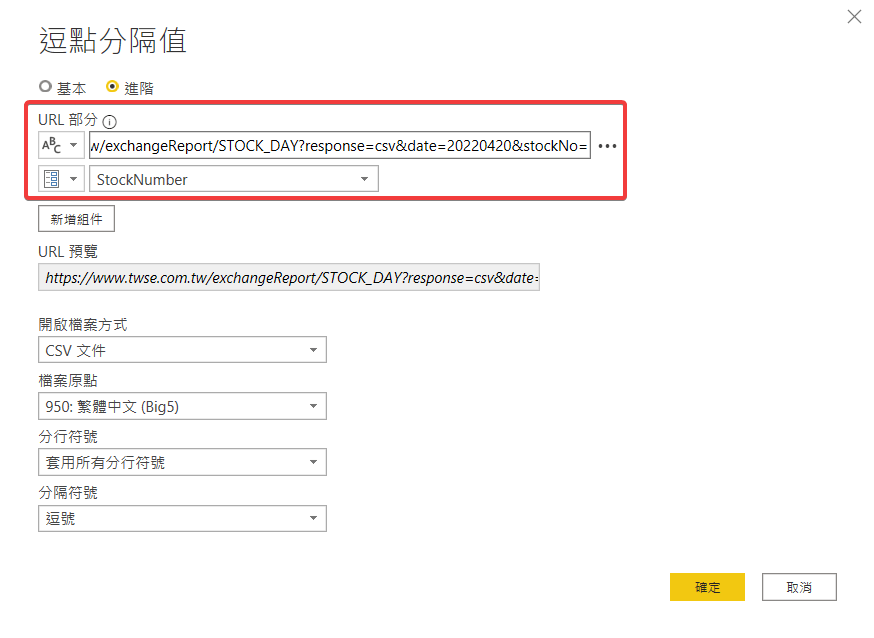The height and width of the screenshot is (638, 874).
Task: Open the 開啟檔案方式 CSV 文件 dropdown
Action: click(x=182, y=350)
